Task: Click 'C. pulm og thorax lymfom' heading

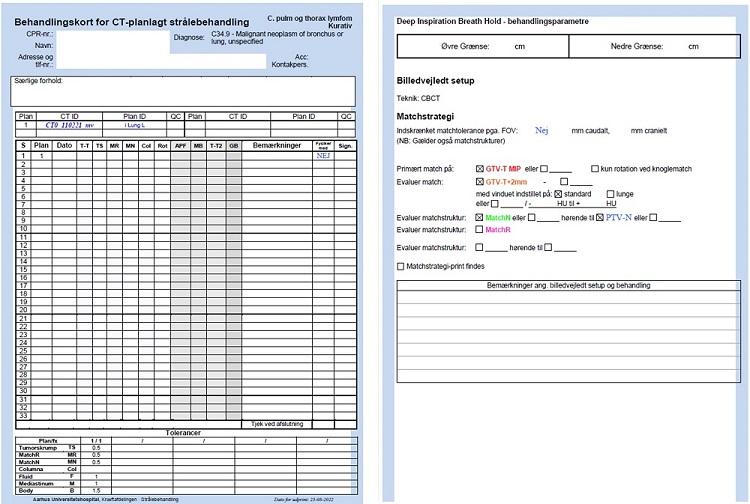Action: [x=309, y=18]
